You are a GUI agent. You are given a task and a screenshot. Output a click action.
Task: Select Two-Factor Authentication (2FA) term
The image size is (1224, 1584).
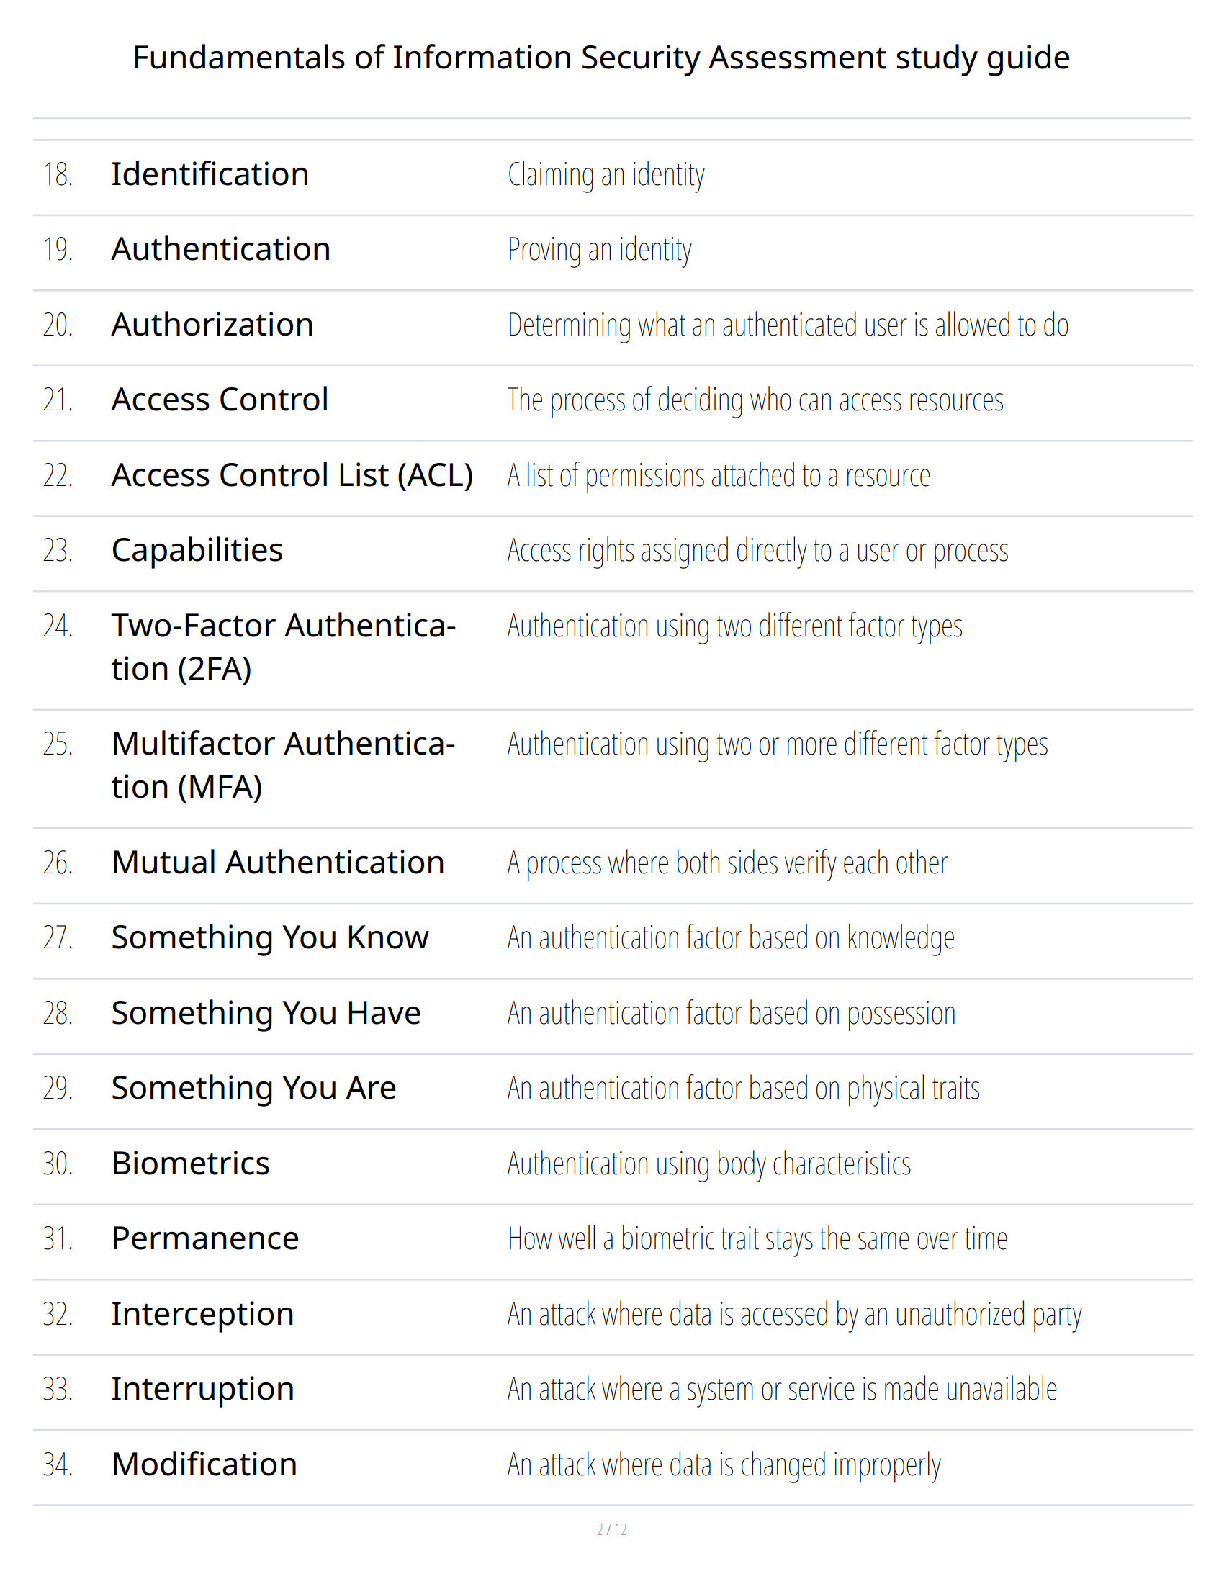click(284, 647)
